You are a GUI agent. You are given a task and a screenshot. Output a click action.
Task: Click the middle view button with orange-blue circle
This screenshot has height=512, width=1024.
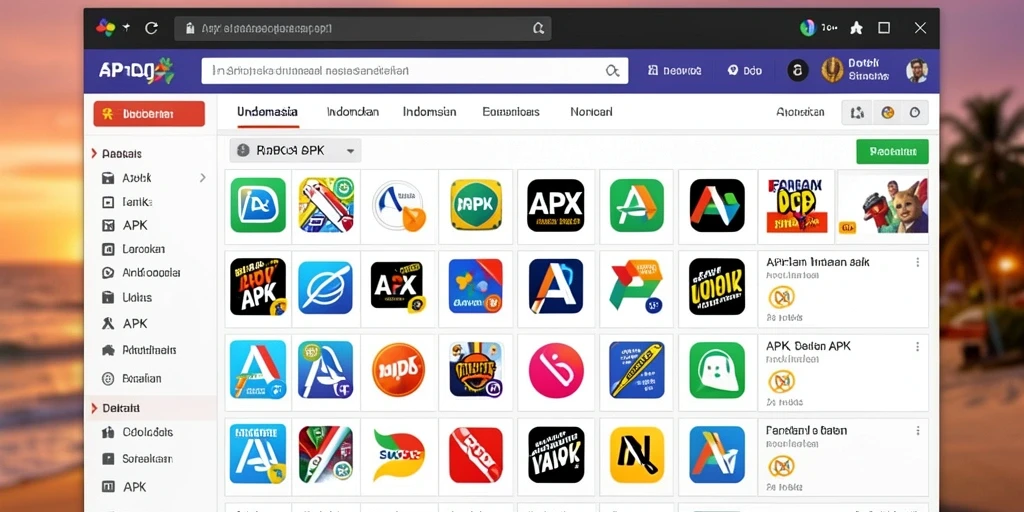888,112
